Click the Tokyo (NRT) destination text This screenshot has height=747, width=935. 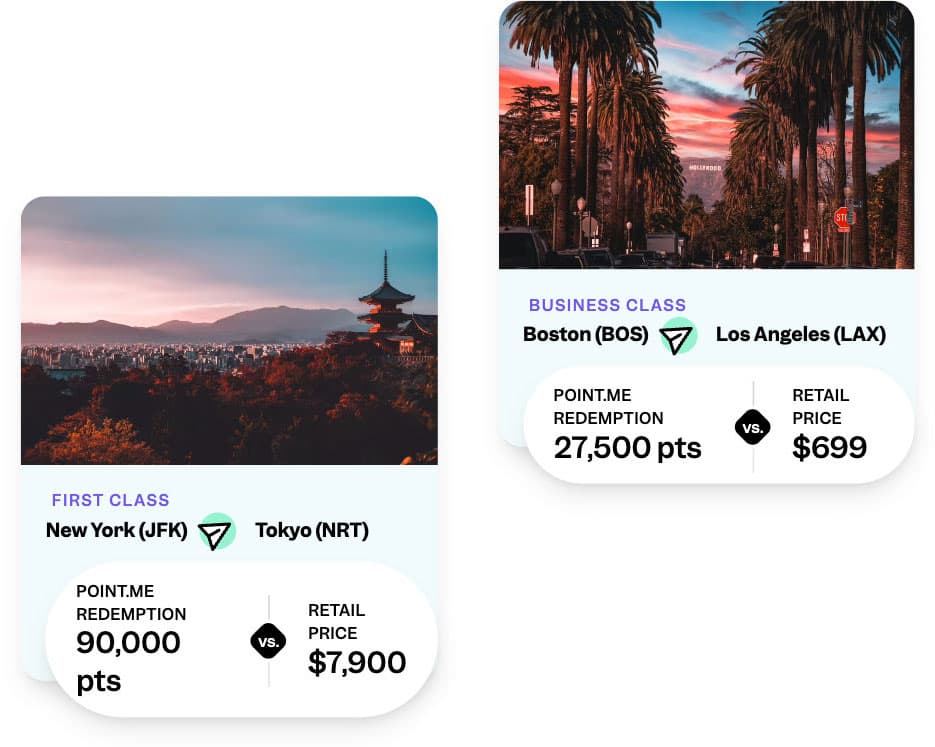click(312, 530)
